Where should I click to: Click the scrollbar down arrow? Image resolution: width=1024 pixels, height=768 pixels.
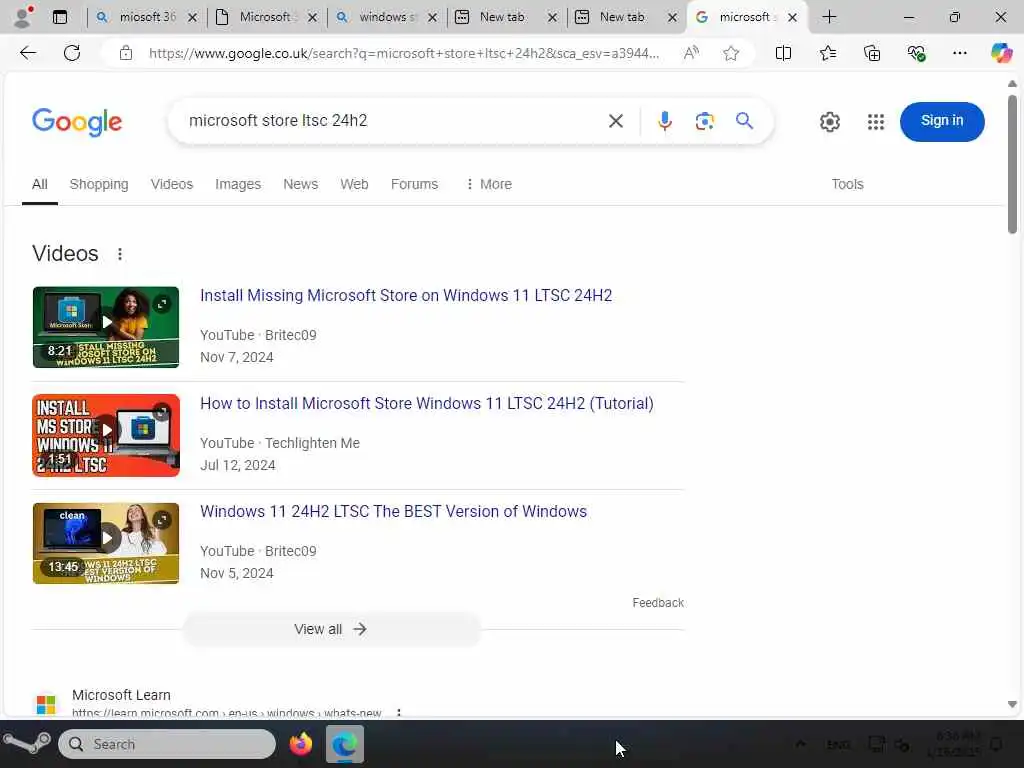(1012, 704)
